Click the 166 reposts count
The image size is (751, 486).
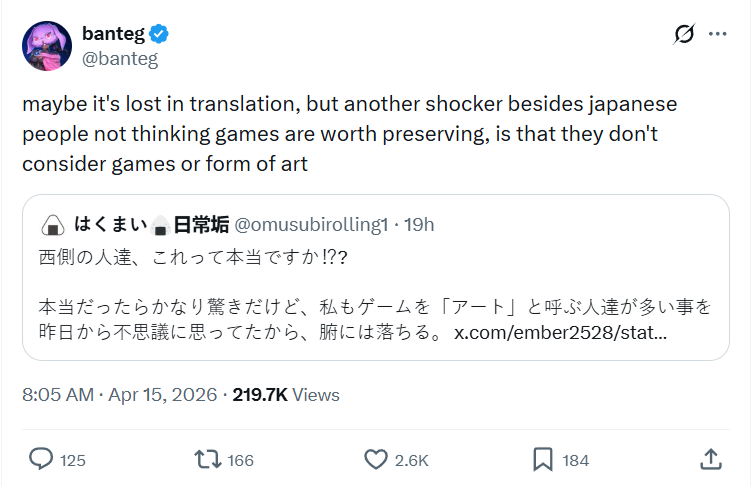(x=240, y=461)
